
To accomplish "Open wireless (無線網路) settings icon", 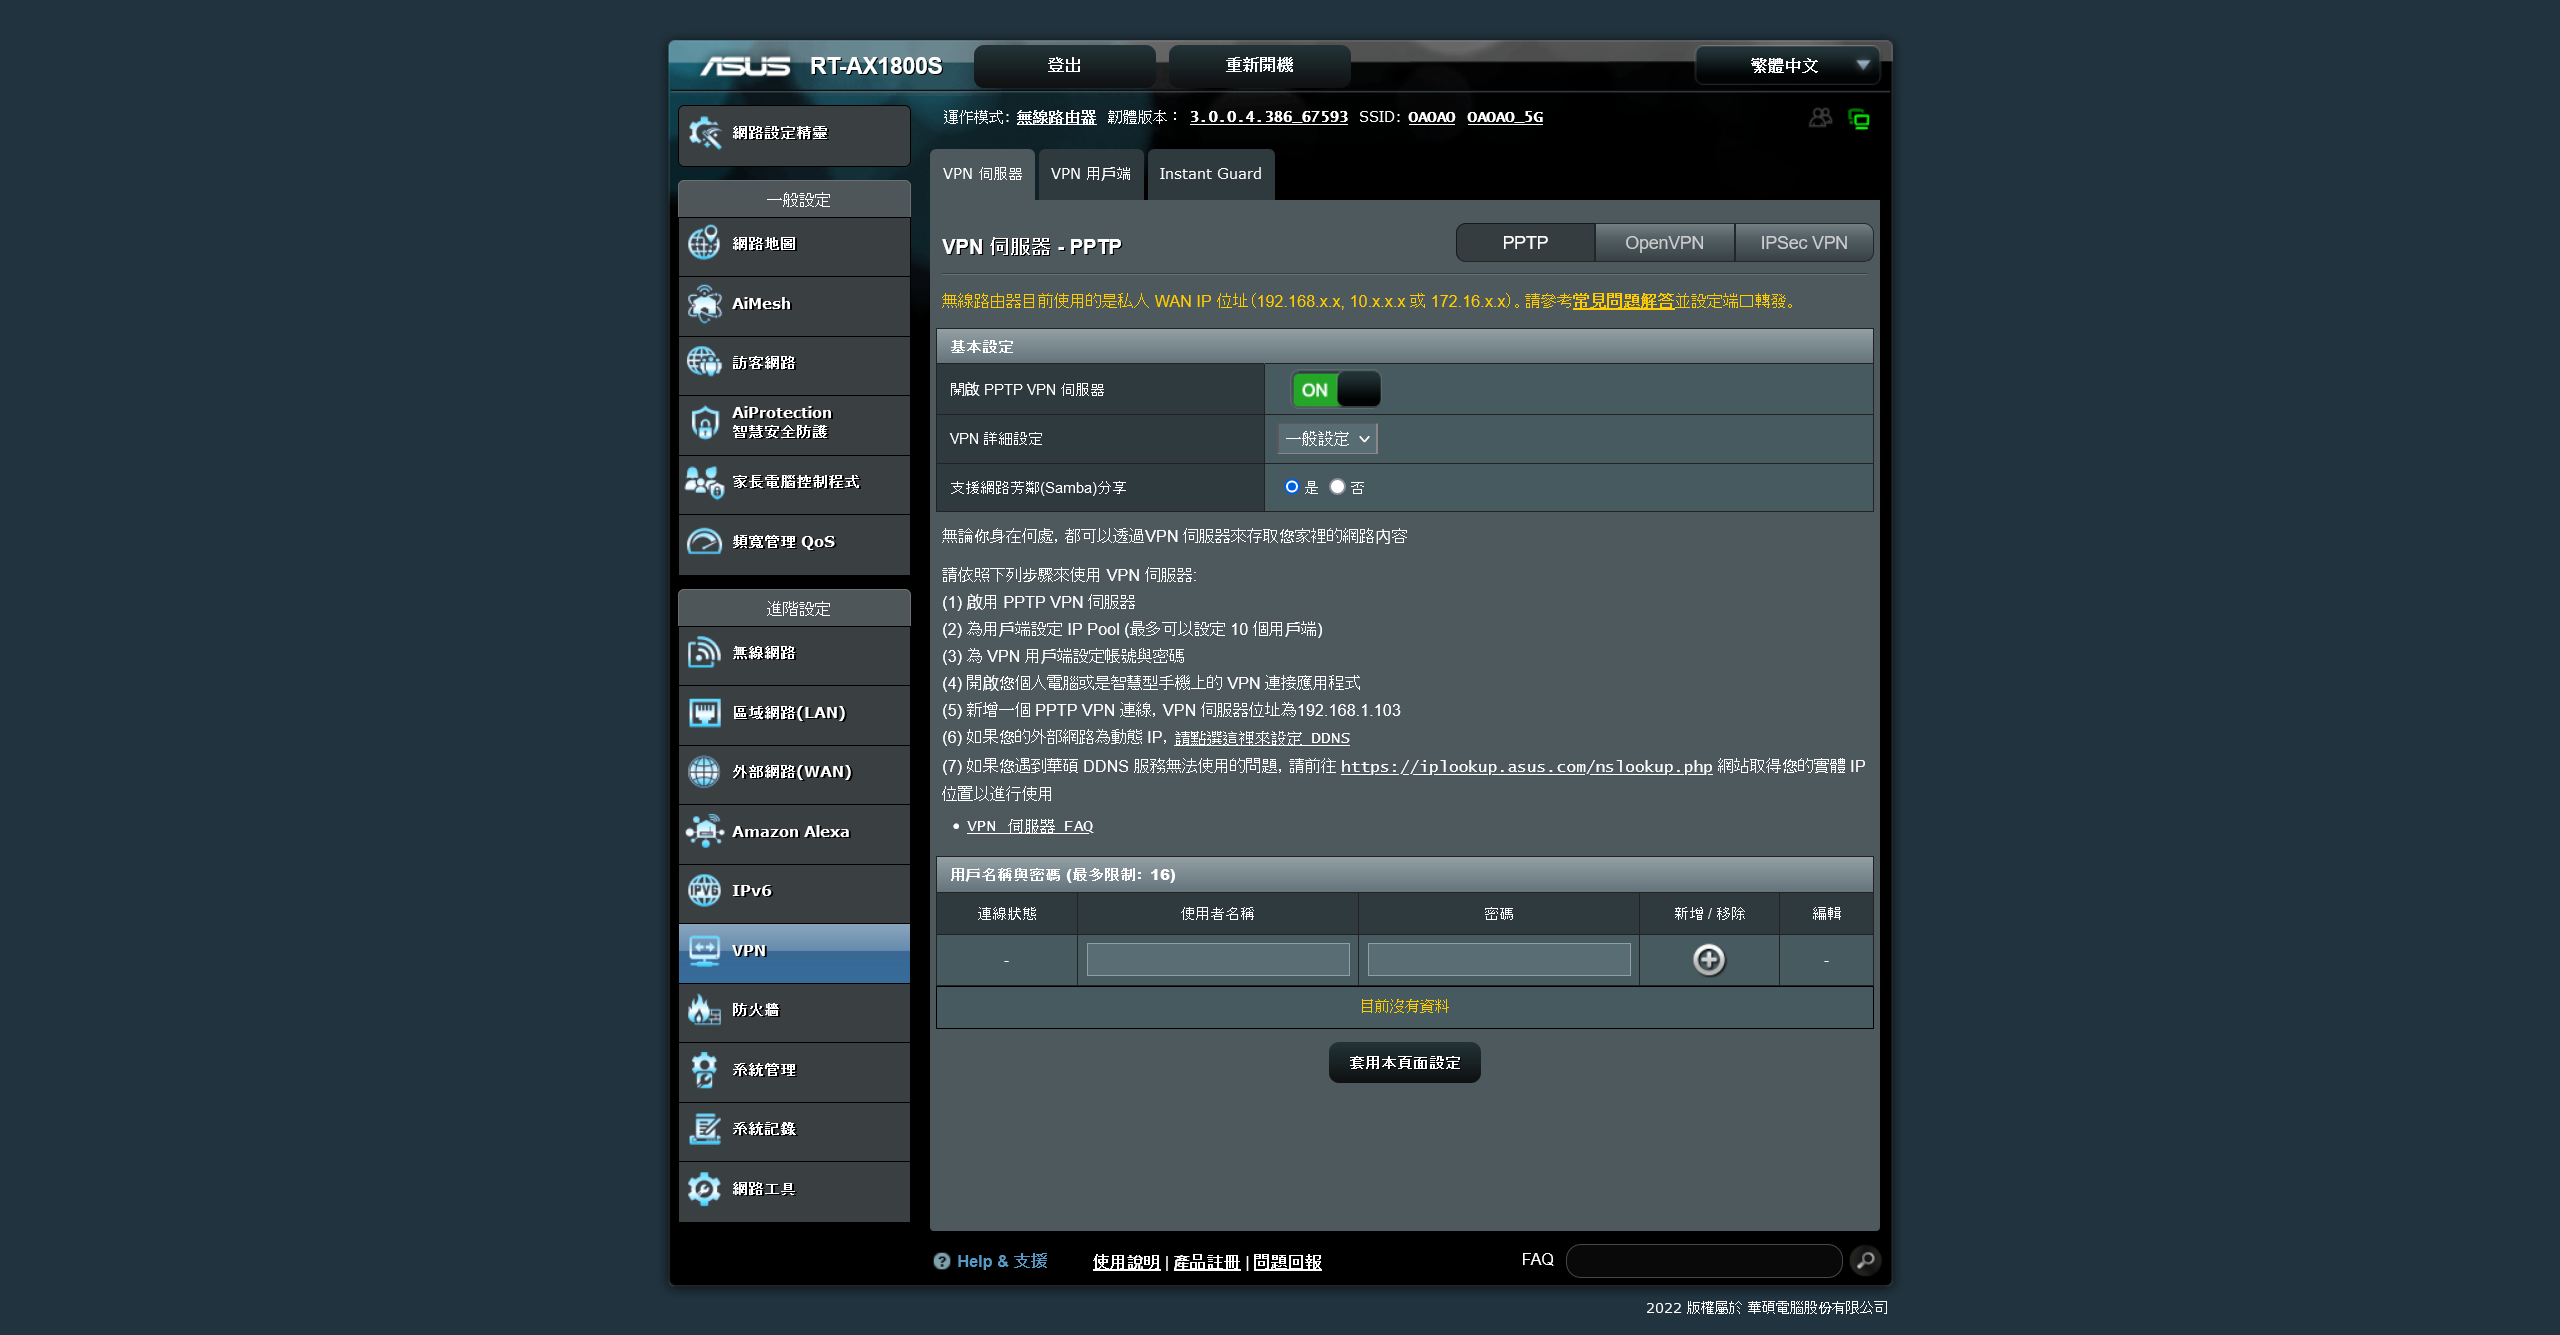I will click(x=704, y=653).
